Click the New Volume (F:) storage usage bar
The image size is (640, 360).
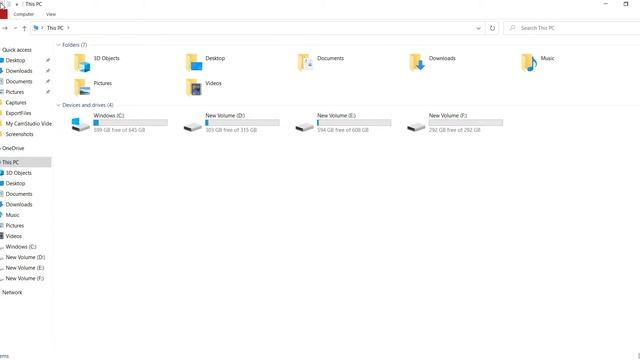click(x=466, y=122)
